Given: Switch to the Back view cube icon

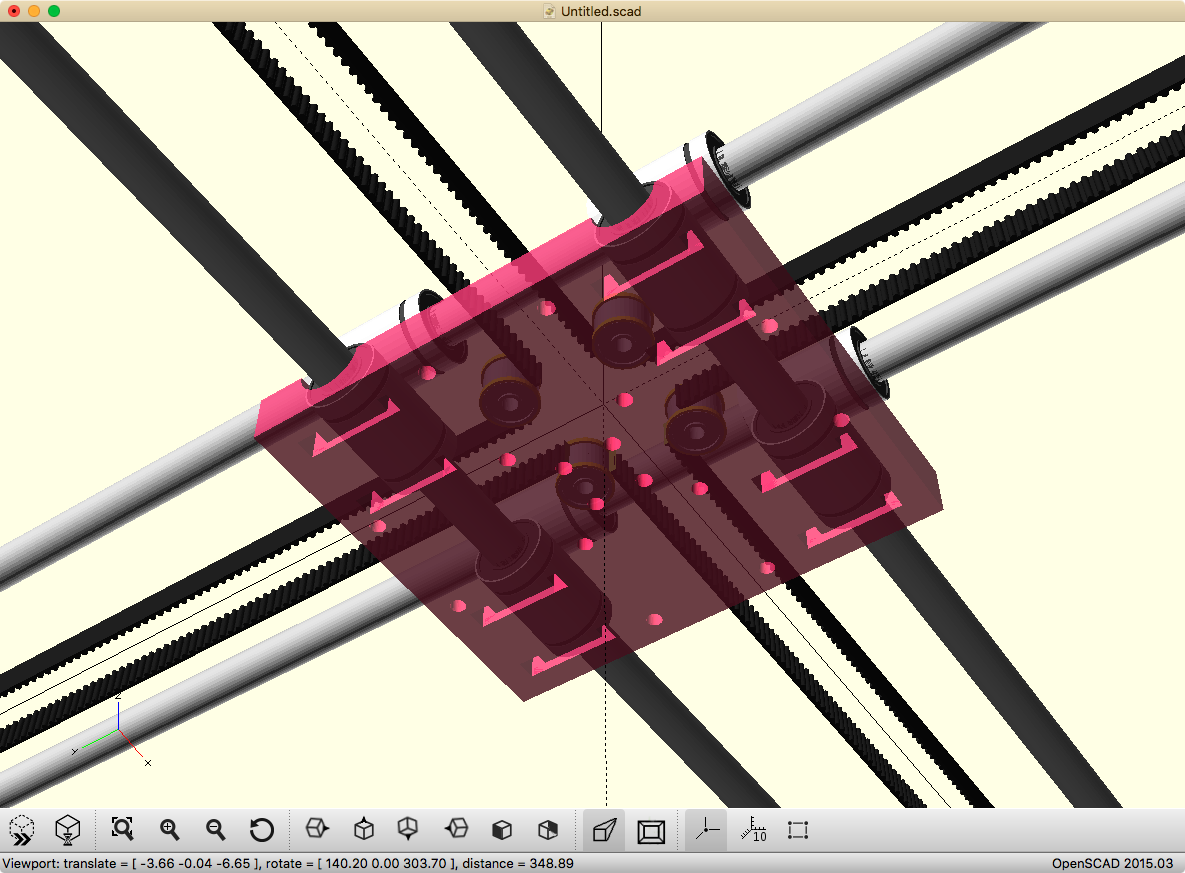Looking at the screenshot, I should click(548, 829).
